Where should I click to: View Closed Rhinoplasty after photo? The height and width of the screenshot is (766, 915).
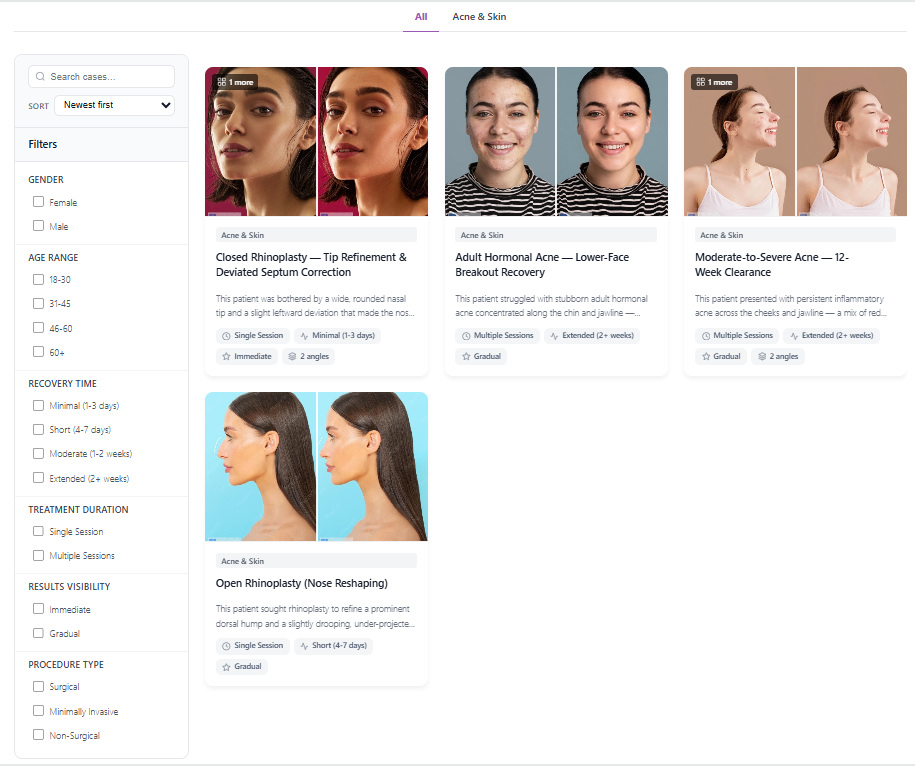[373, 141]
